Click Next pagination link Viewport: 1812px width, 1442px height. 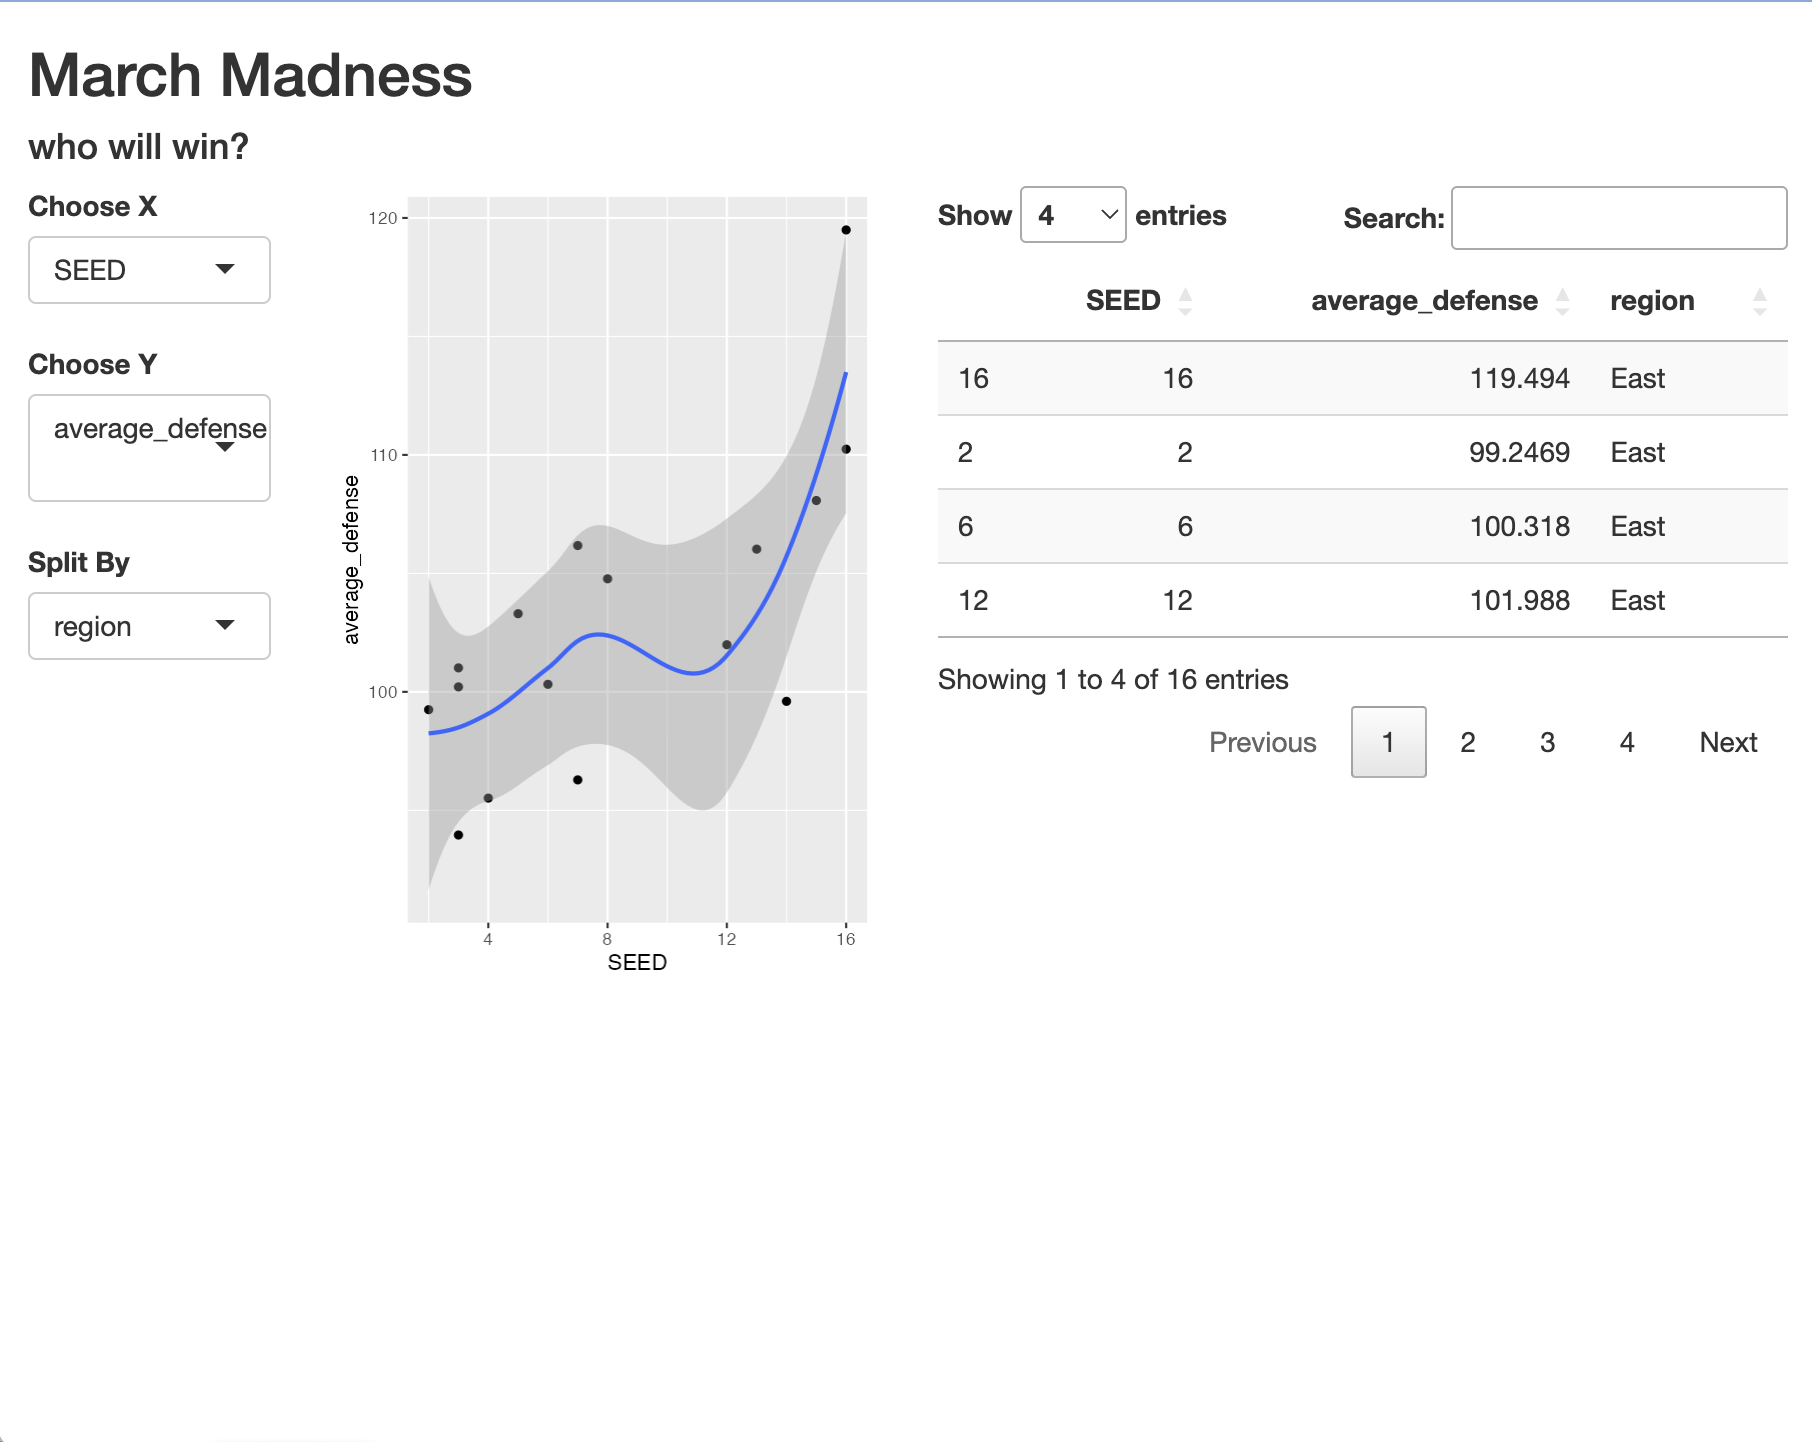1728,742
